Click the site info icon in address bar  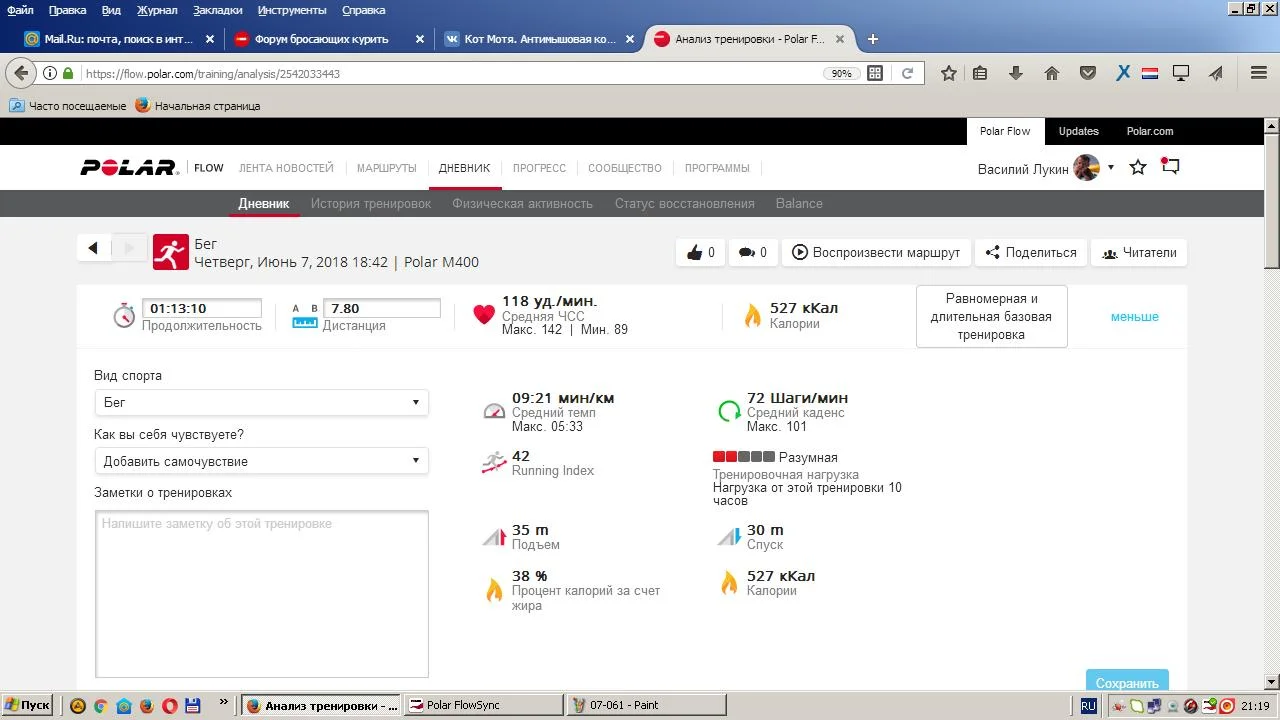pos(50,73)
